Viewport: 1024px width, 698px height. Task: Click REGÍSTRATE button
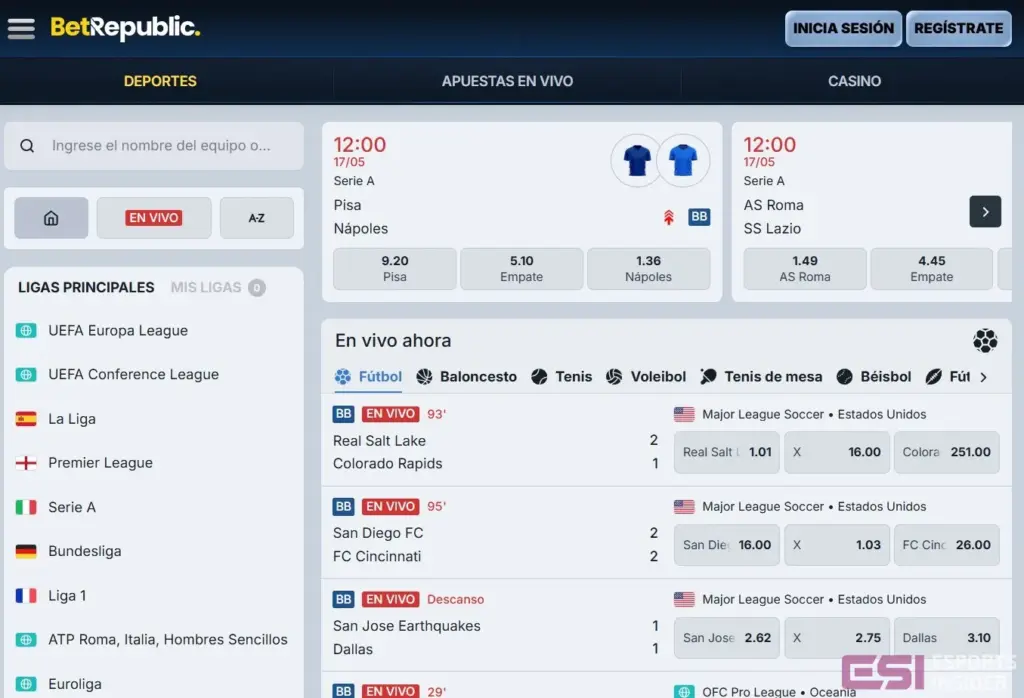(959, 28)
